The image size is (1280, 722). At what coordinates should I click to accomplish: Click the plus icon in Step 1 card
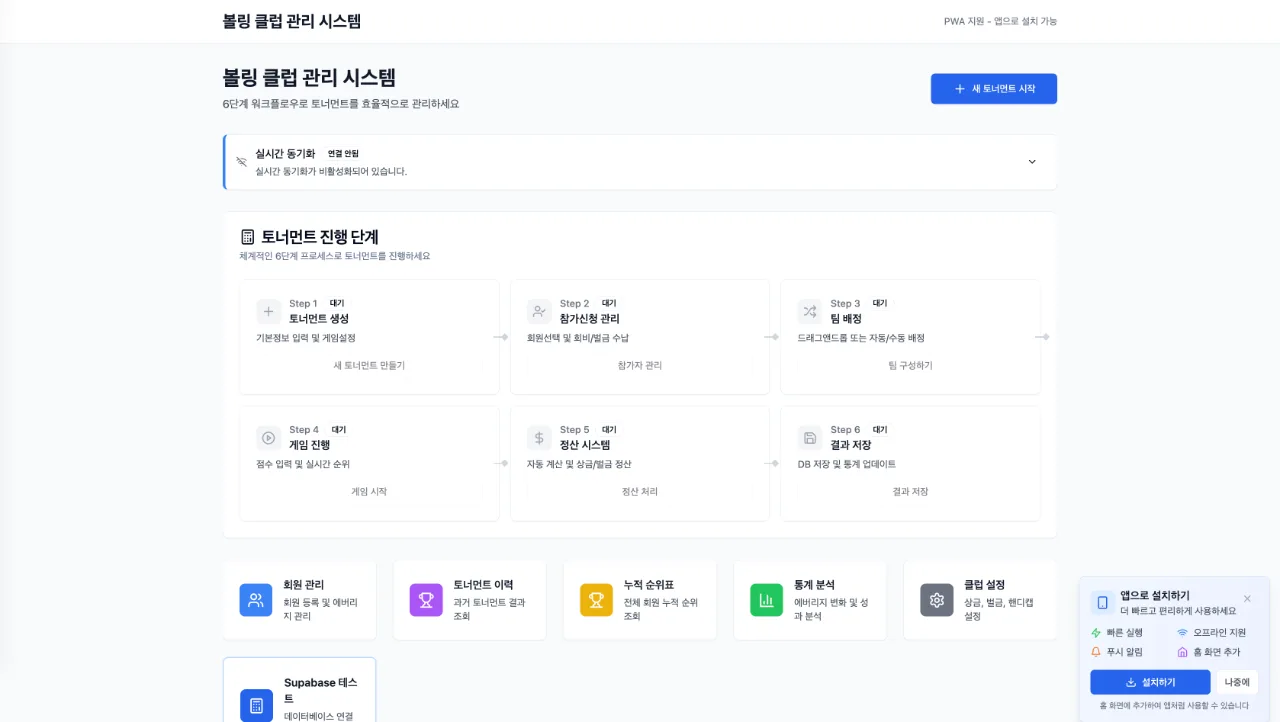click(268, 311)
